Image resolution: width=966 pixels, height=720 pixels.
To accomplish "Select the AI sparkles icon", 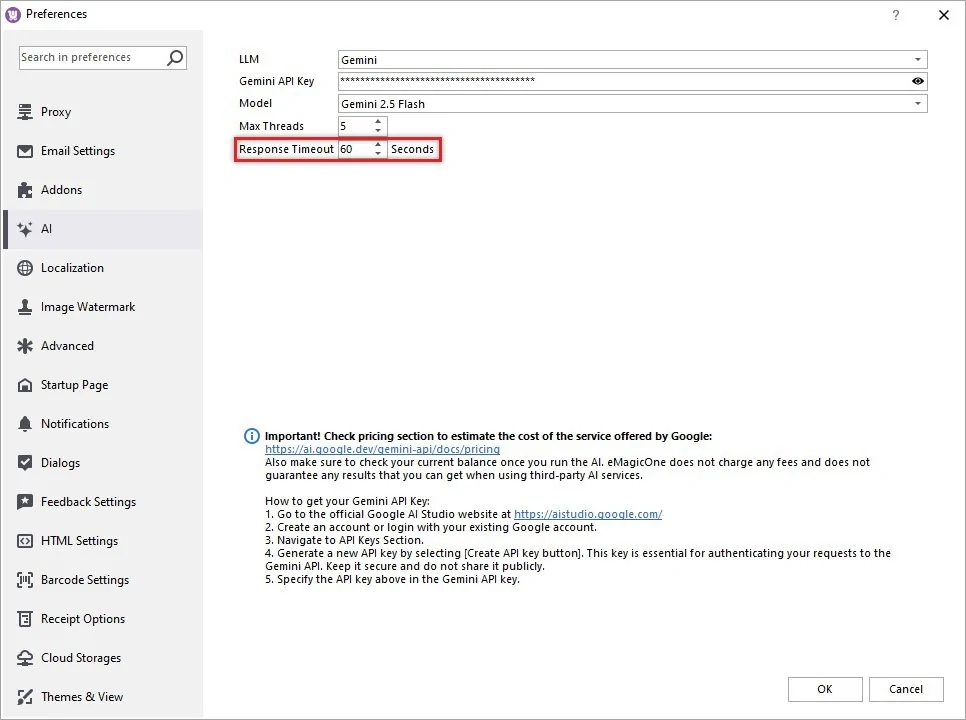I will pos(24,229).
